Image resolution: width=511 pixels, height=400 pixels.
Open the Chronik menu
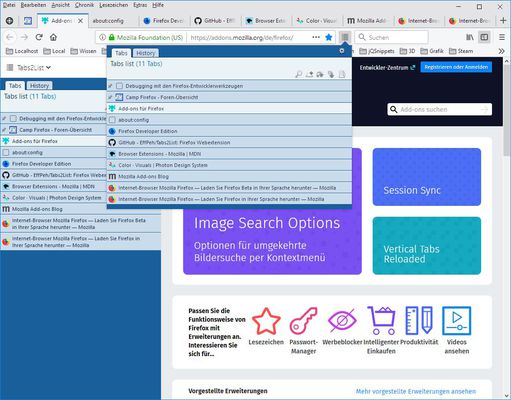coord(84,5)
